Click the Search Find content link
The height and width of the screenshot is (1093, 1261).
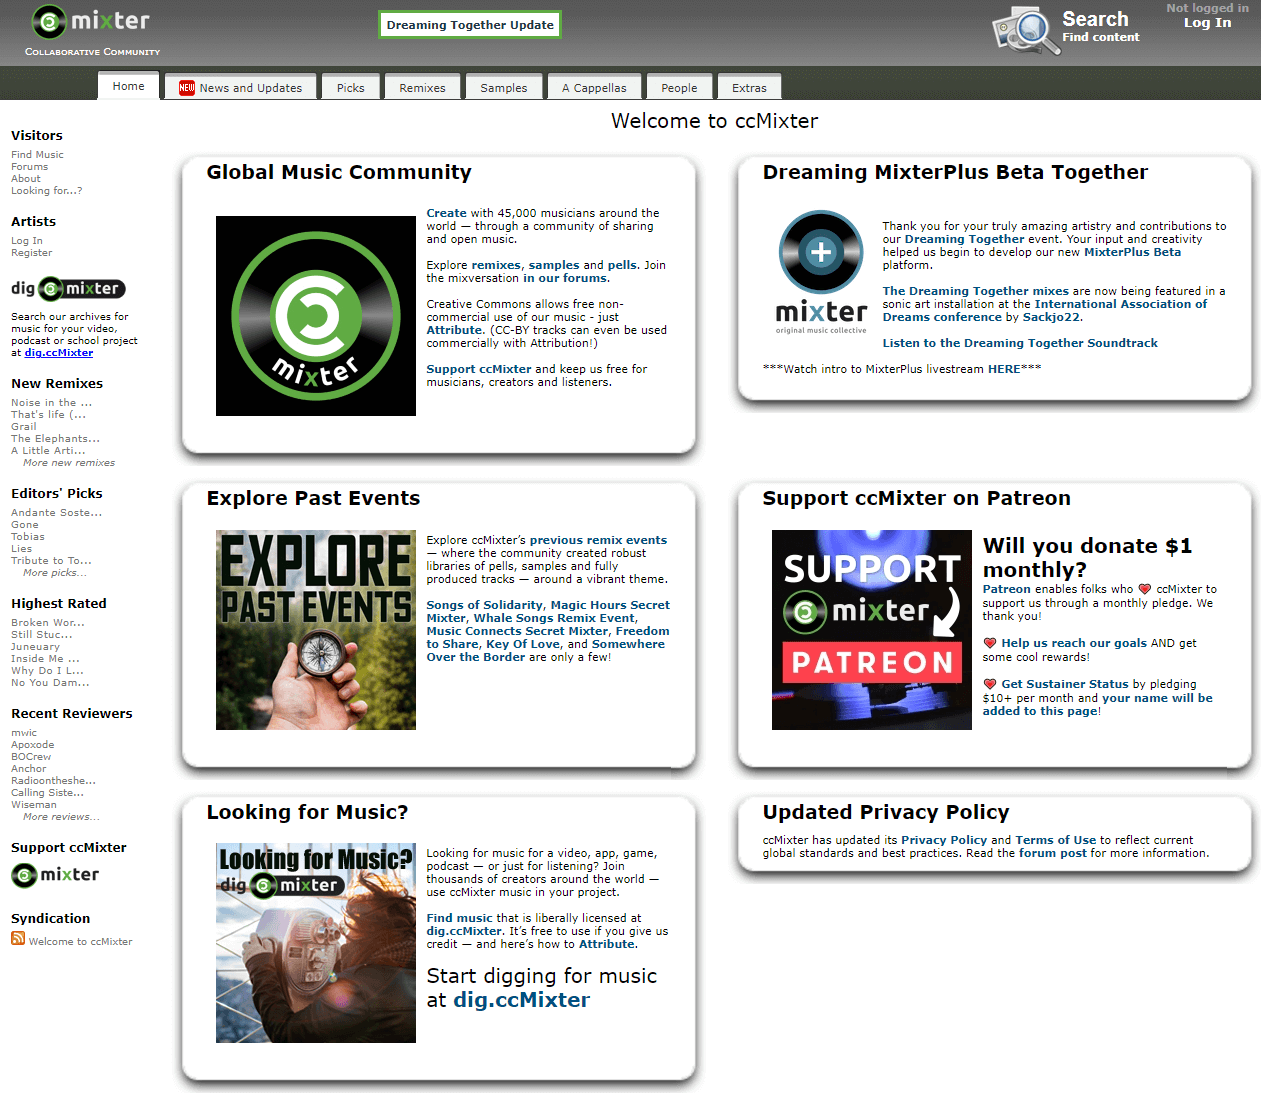click(x=1100, y=27)
